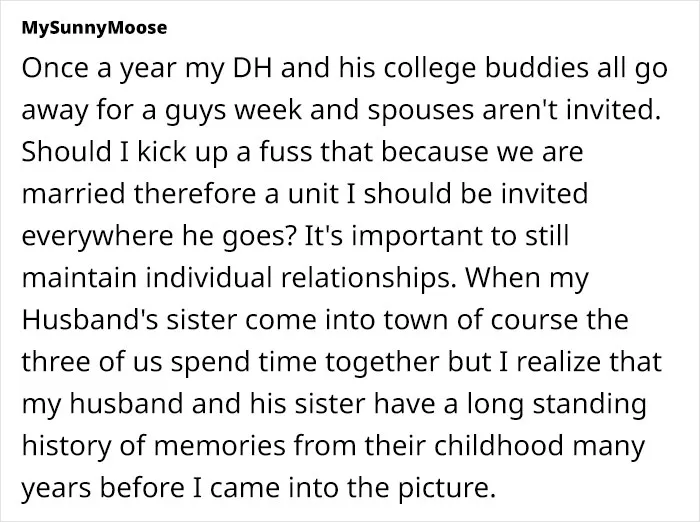Click the word "married" in the comment
The width and height of the screenshot is (700, 522).
point(74,194)
